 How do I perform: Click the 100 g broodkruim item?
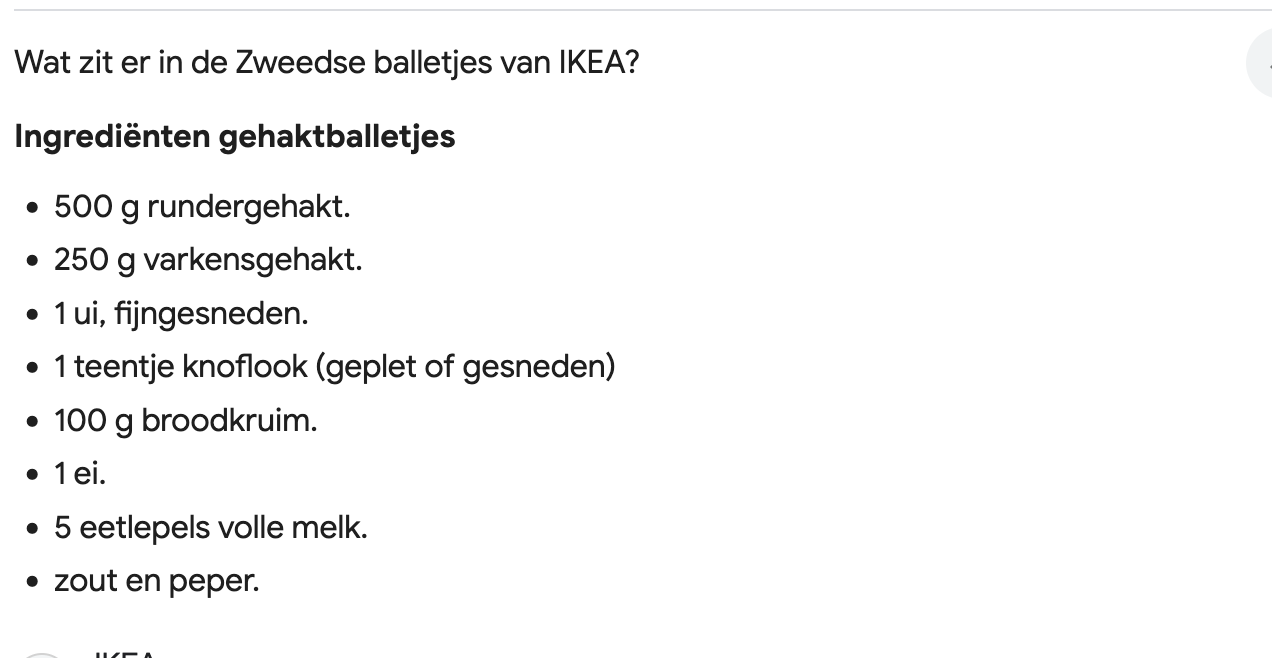coord(186,420)
